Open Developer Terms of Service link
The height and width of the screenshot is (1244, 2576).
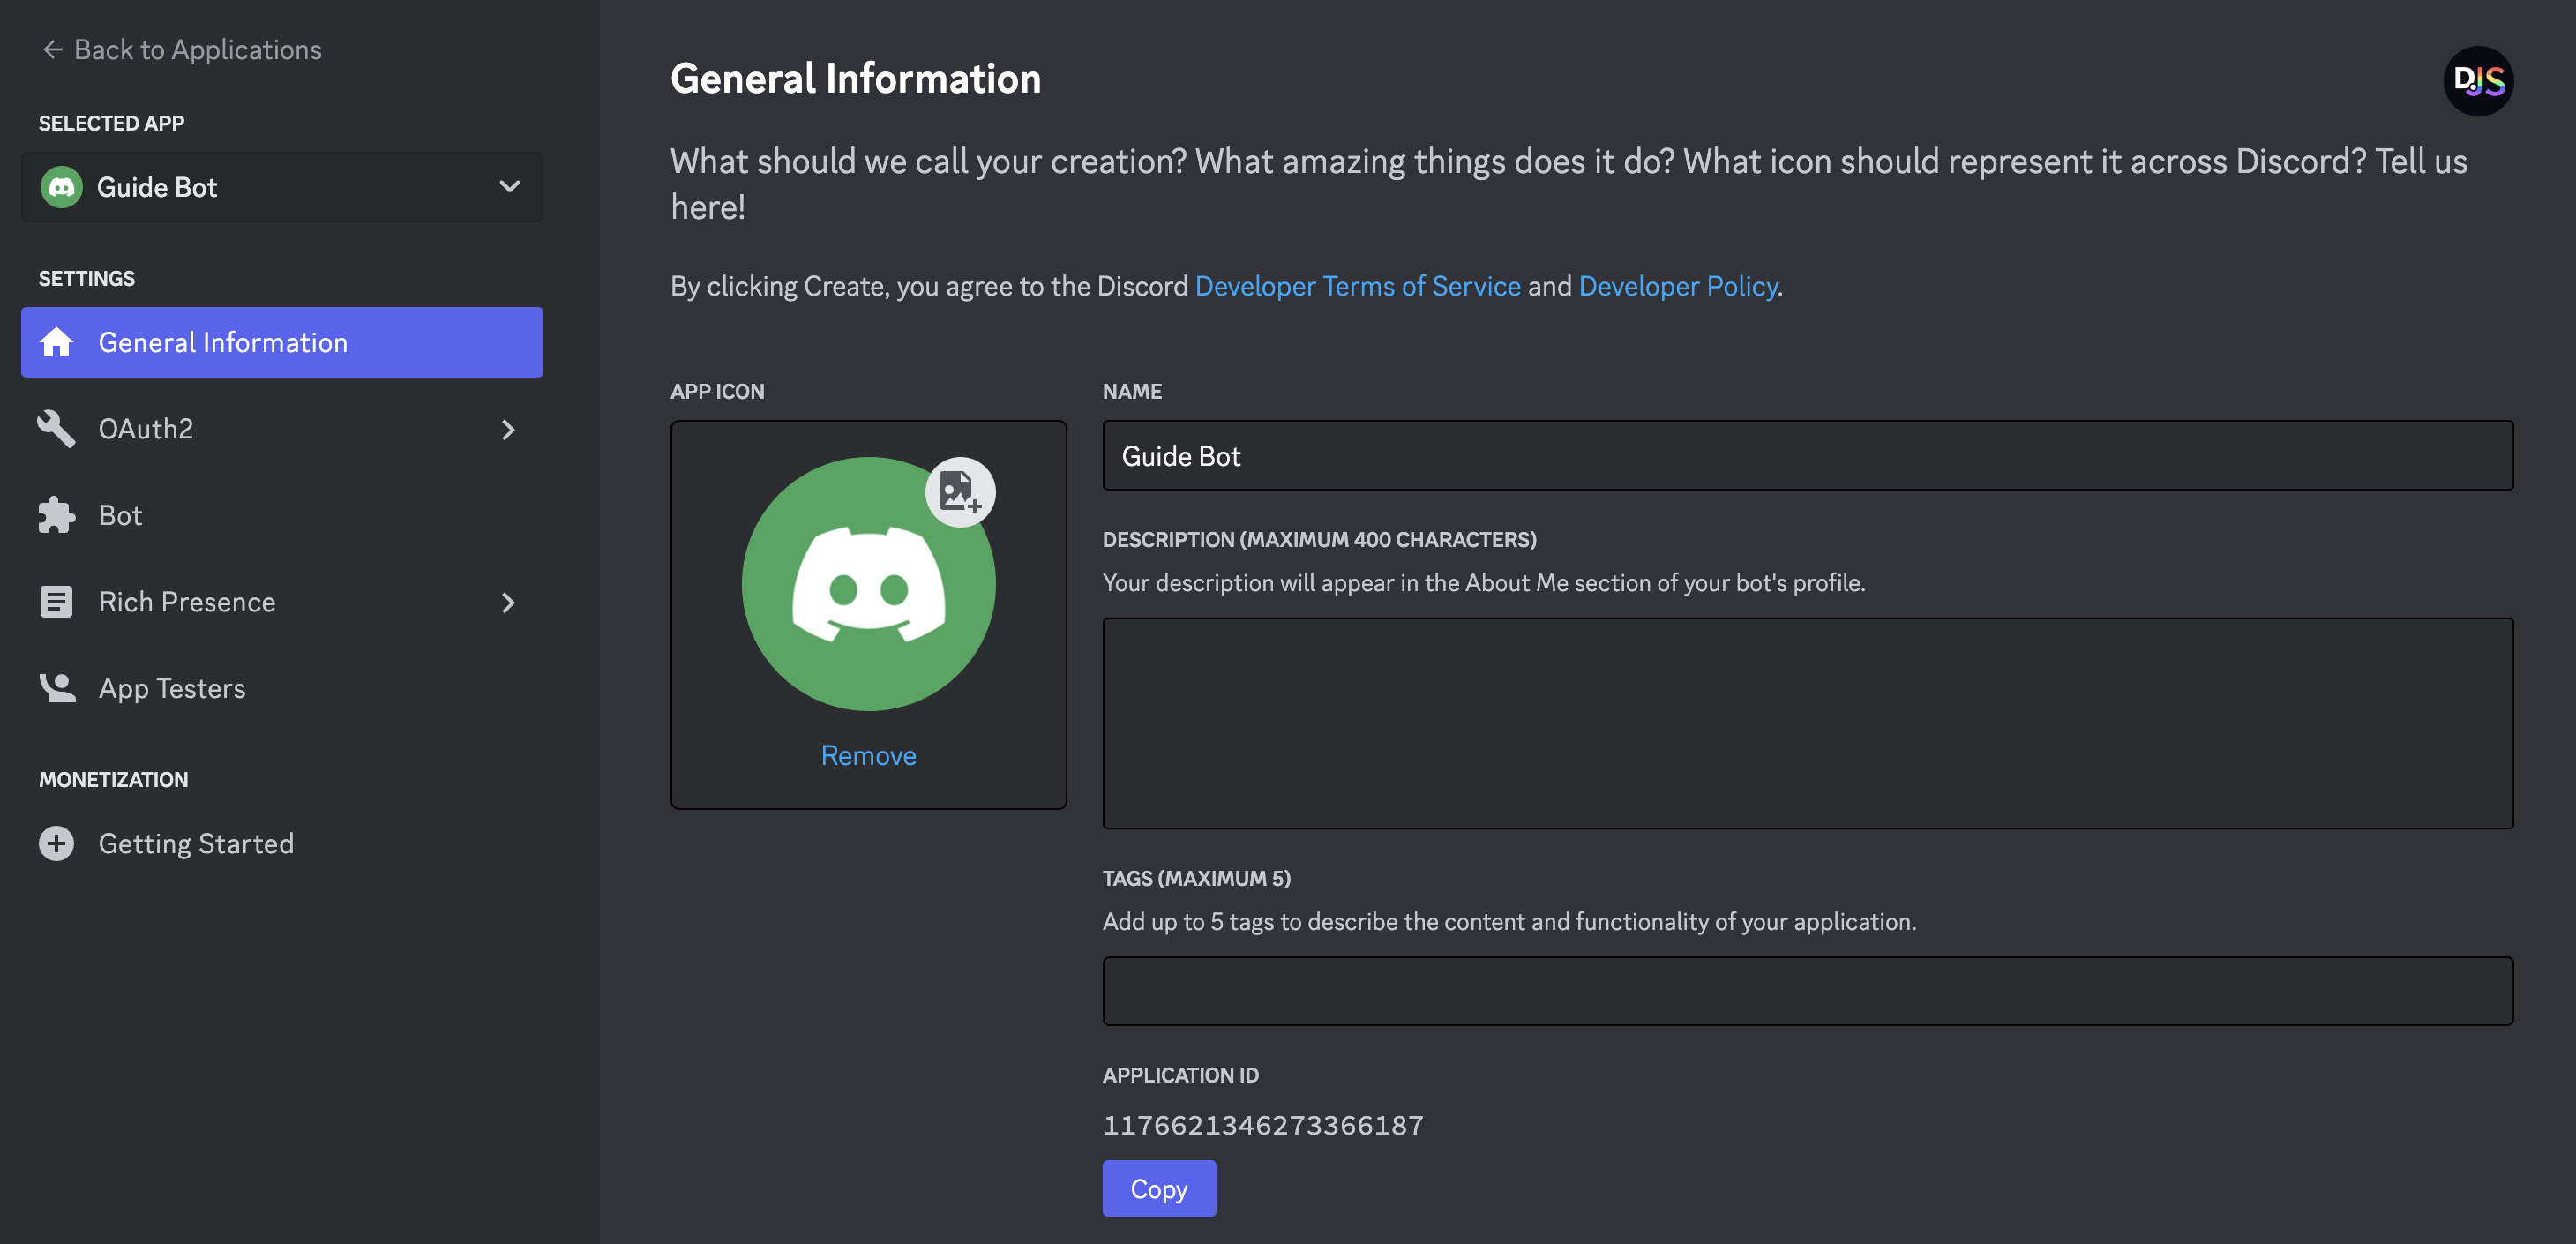click(x=1357, y=286)
